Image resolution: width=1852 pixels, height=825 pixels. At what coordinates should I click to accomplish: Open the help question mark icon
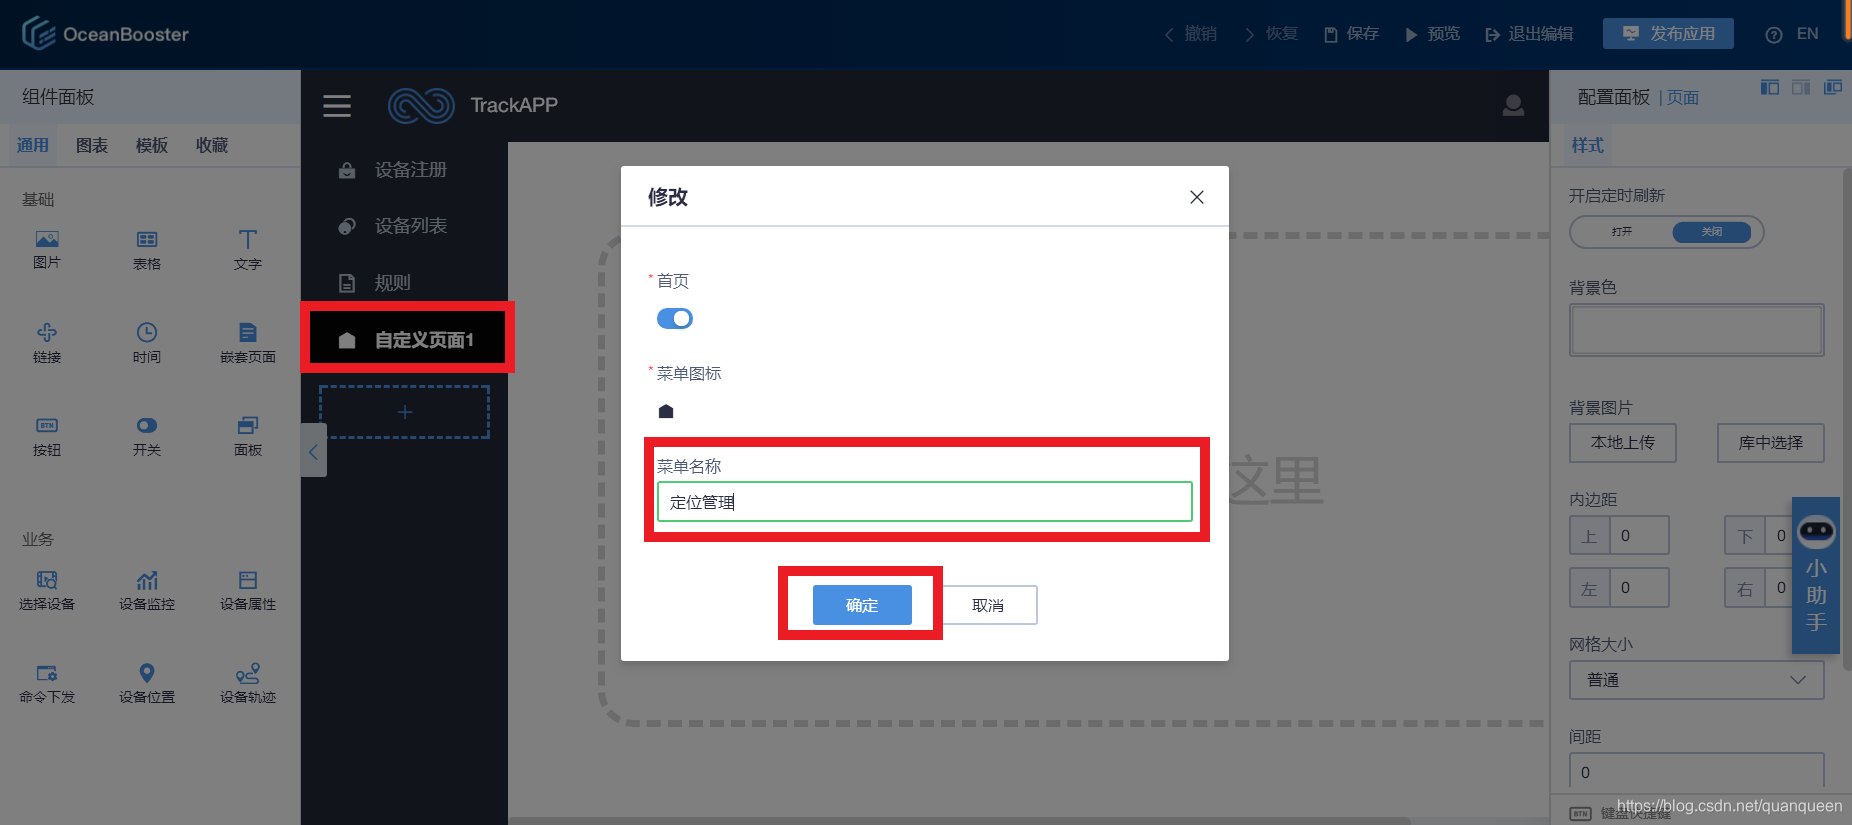pyautogui.click(x=1774, y=34)
